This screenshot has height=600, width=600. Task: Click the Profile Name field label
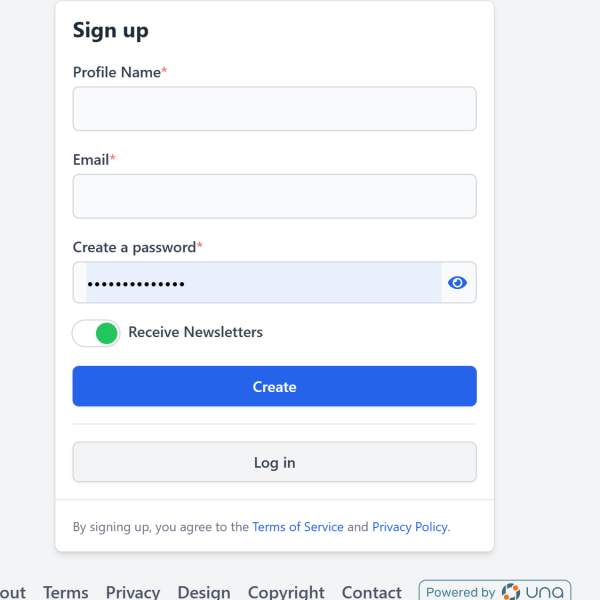pos(117,72)
